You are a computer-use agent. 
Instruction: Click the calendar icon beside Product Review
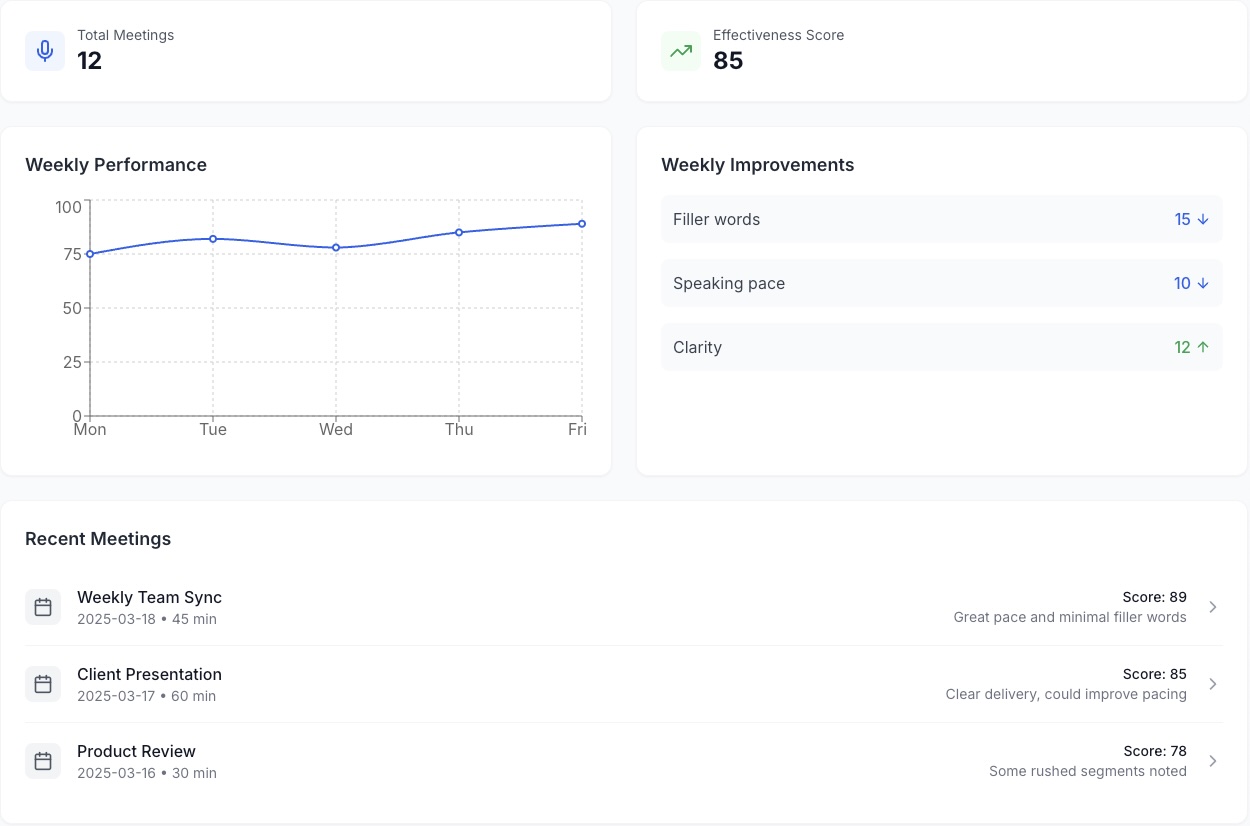tap(43, 761)
